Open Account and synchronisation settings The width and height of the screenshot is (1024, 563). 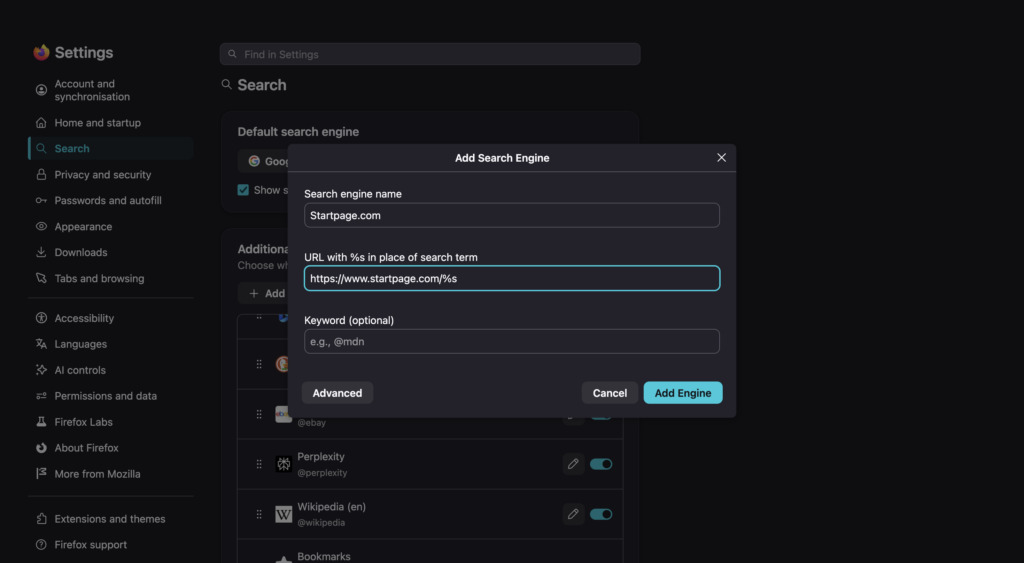click(x=110, y=90)
